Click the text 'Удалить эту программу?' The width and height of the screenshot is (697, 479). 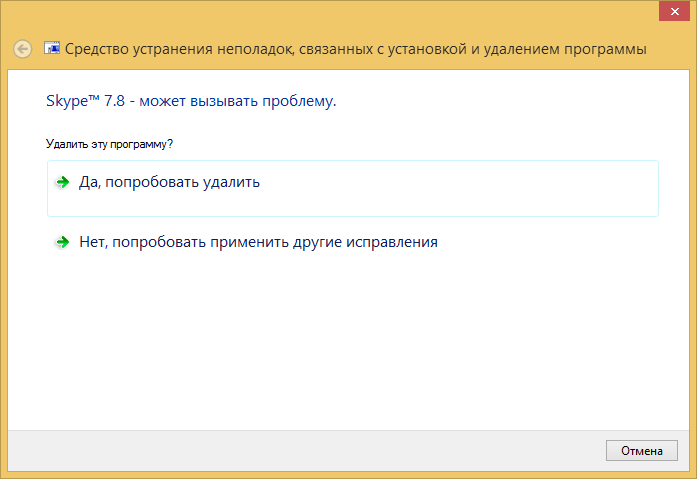[109, 144]
